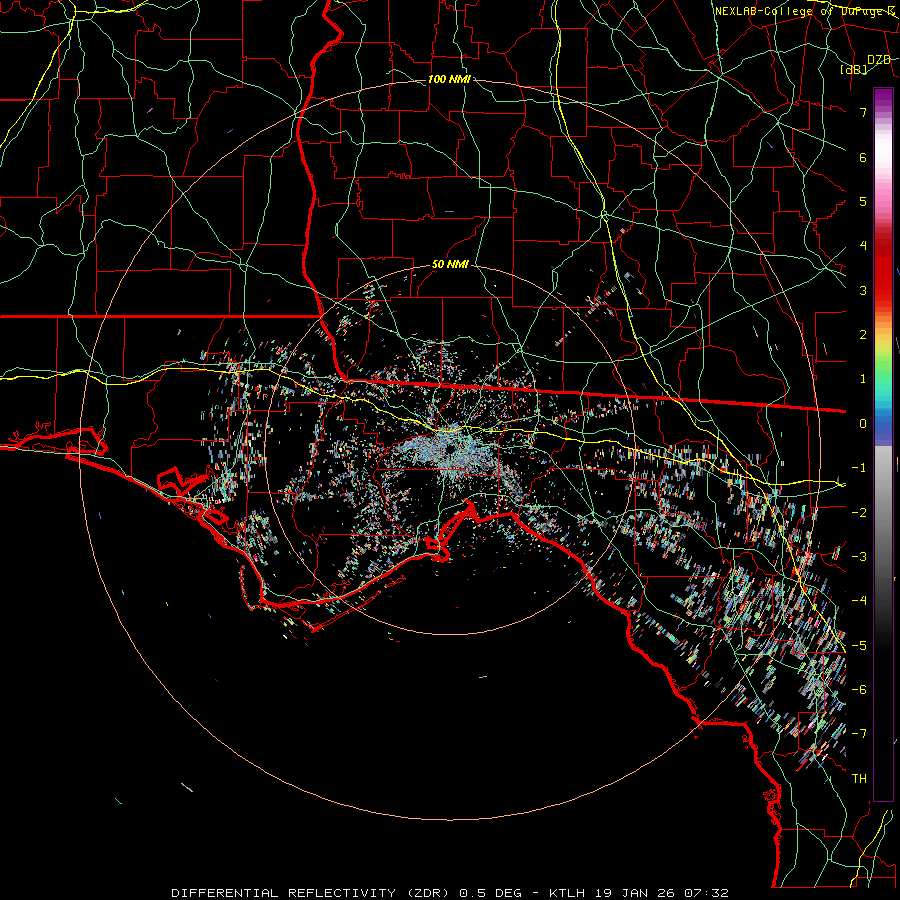Click the 2 value on the ZDR scale
900x900 pixels.
(x=863, y=335)
